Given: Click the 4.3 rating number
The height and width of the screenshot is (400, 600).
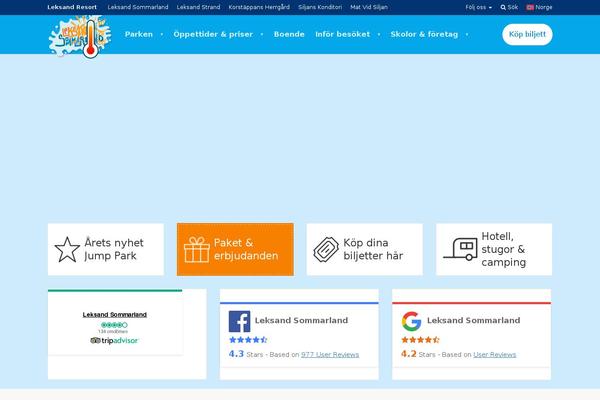Looking at the screenshot, I should [x=236, y=354].
